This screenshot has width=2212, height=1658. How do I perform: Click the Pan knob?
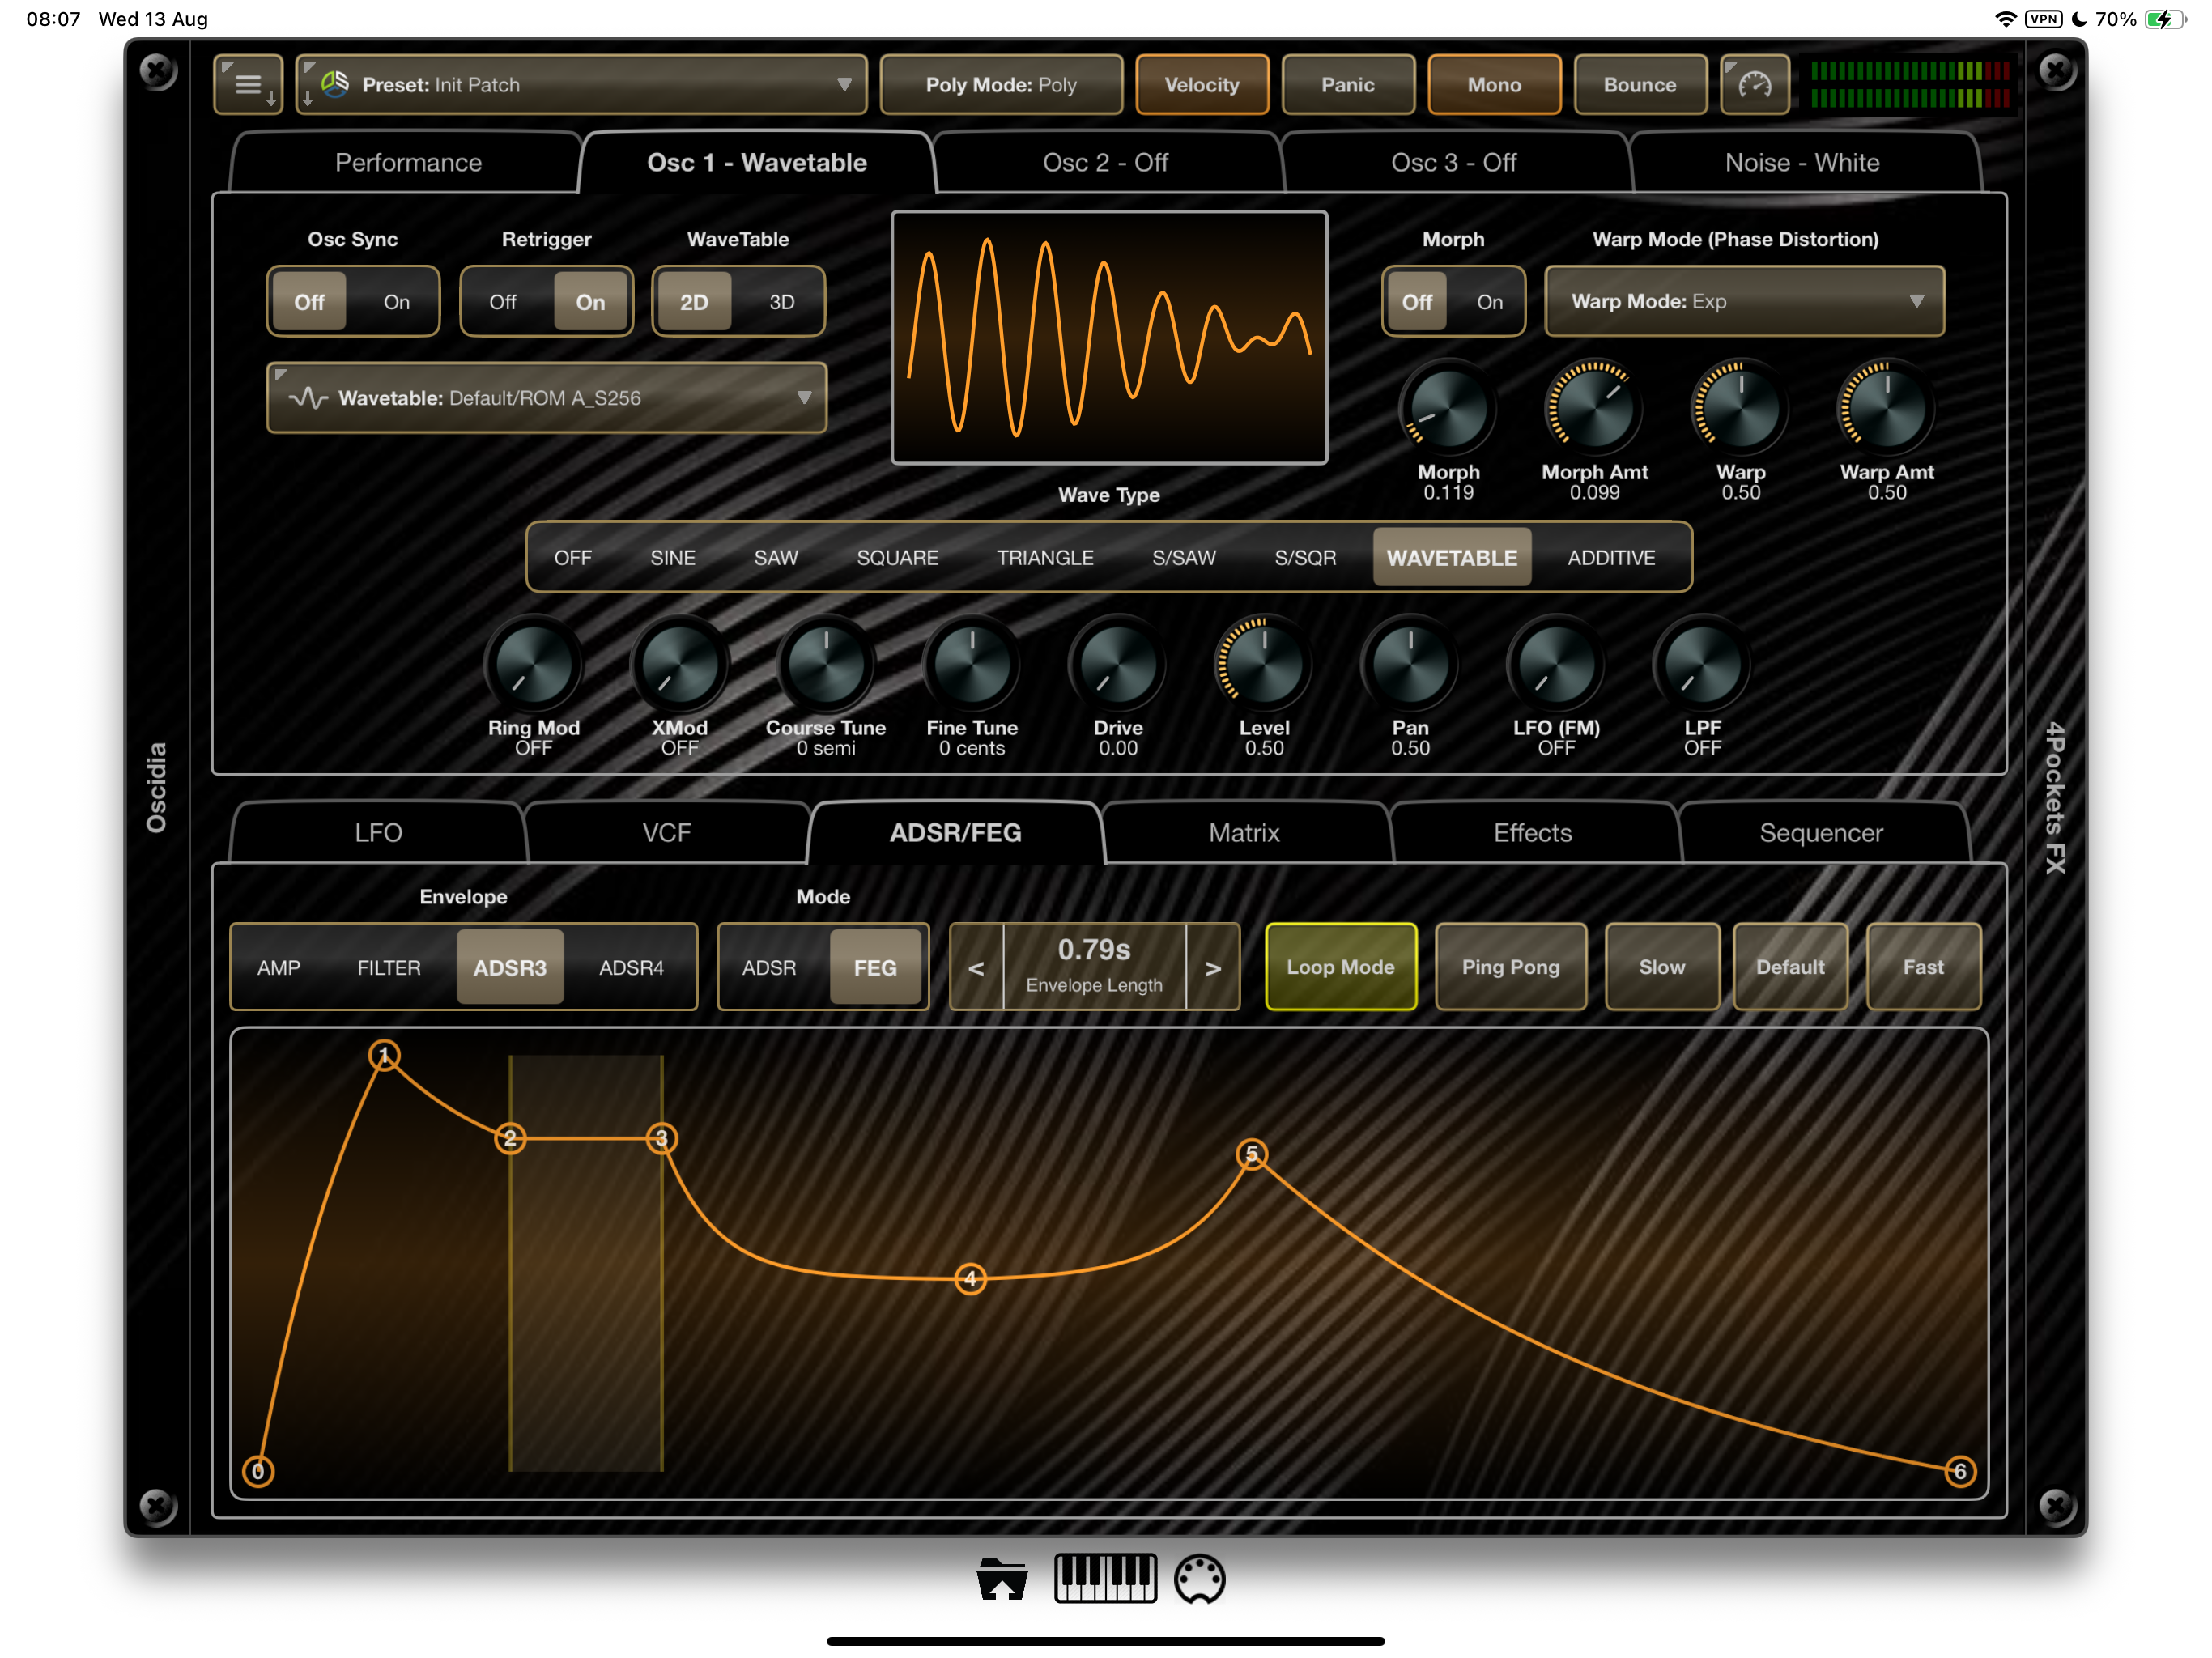pyautogui.click(x=1410, y=664)
